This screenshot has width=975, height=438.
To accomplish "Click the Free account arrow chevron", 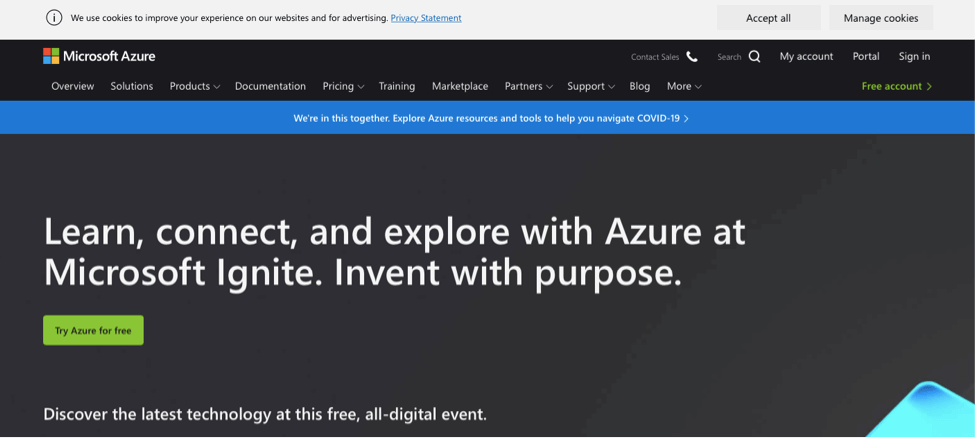I will click(x=929, y=86).
